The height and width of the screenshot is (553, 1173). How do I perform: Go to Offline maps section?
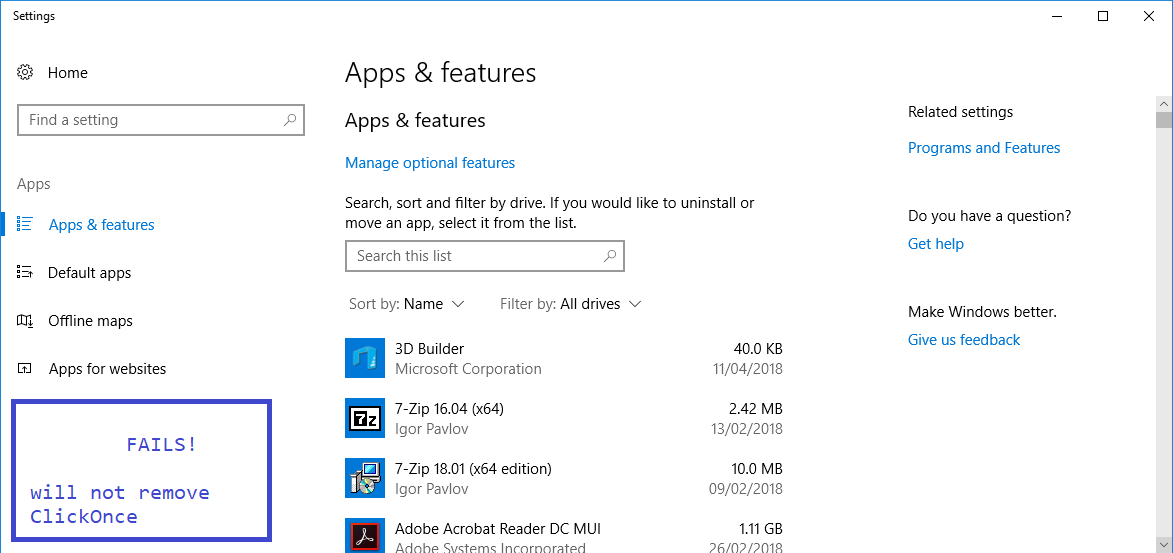click(x=91, y=321)
